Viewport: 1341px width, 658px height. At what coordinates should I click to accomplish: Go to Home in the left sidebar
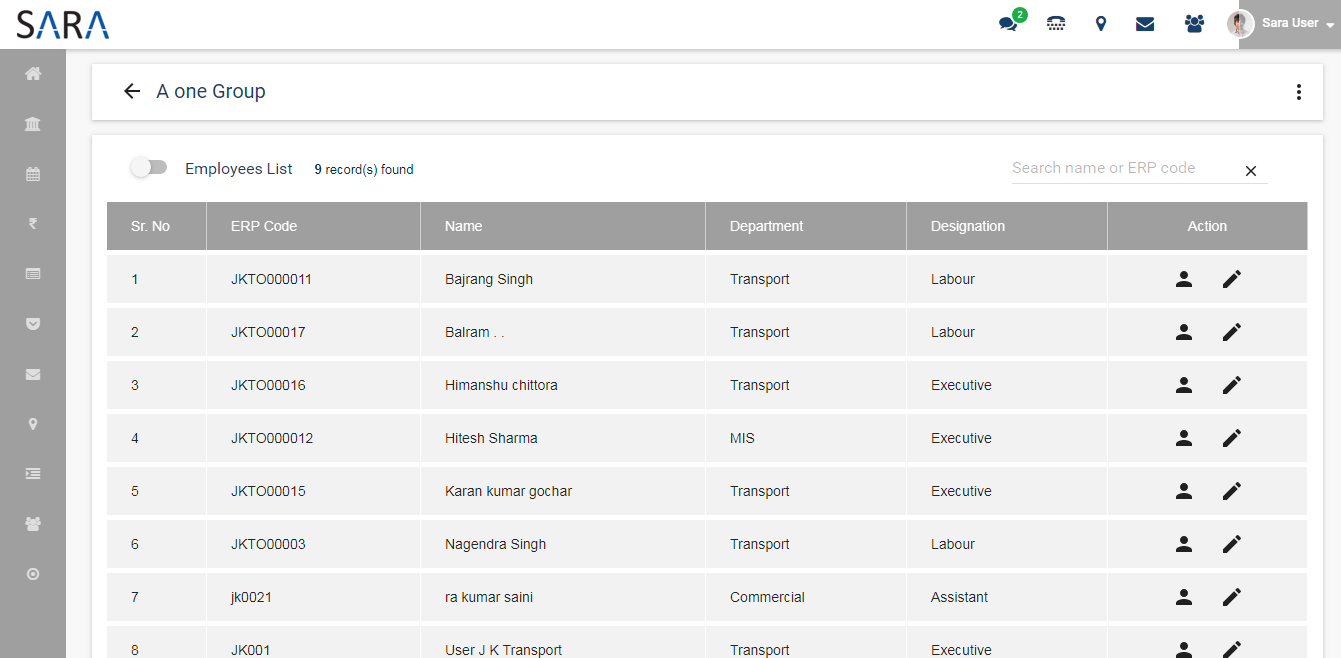33,74
